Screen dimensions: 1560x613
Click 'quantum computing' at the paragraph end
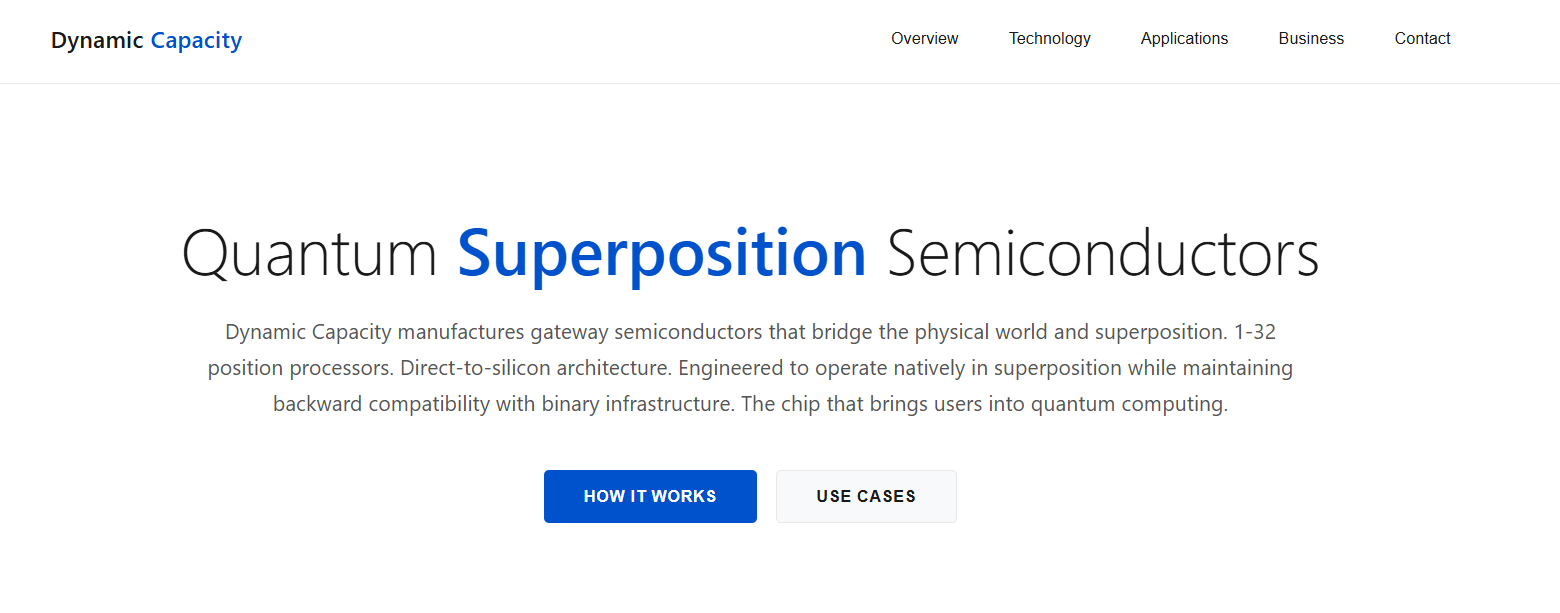click(x=1127, y=405)
